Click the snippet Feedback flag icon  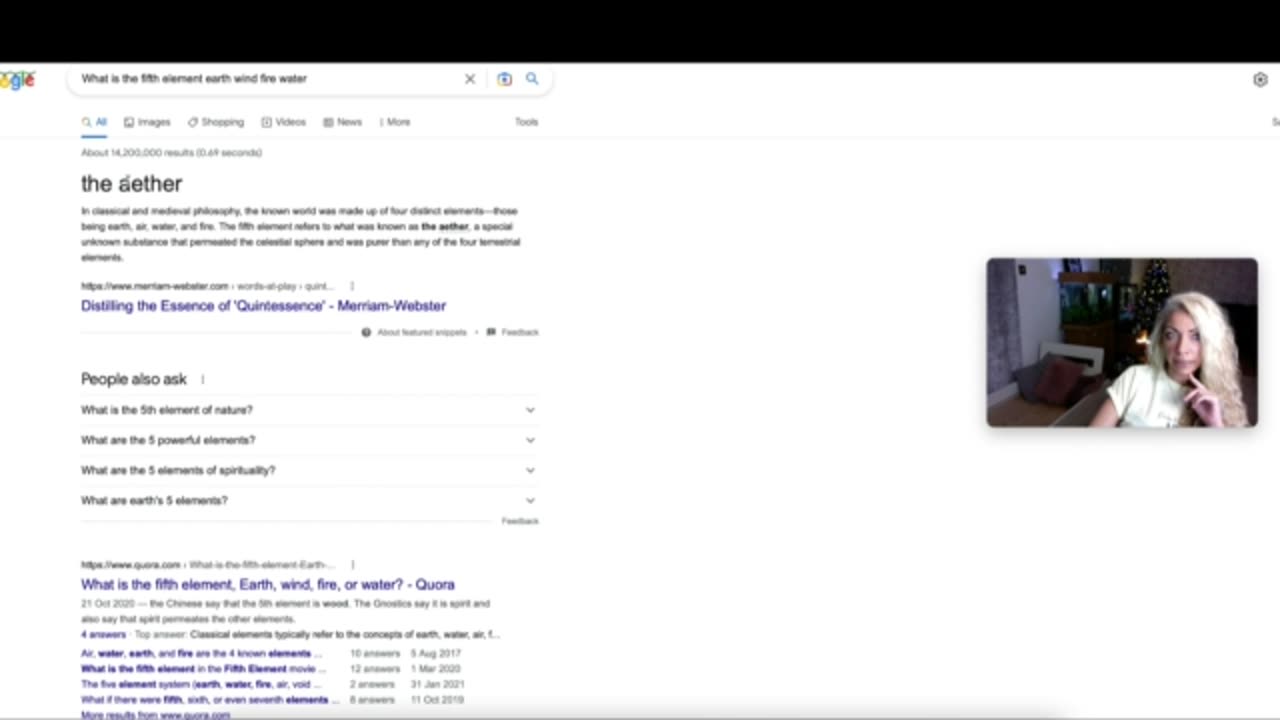point(491,332)
